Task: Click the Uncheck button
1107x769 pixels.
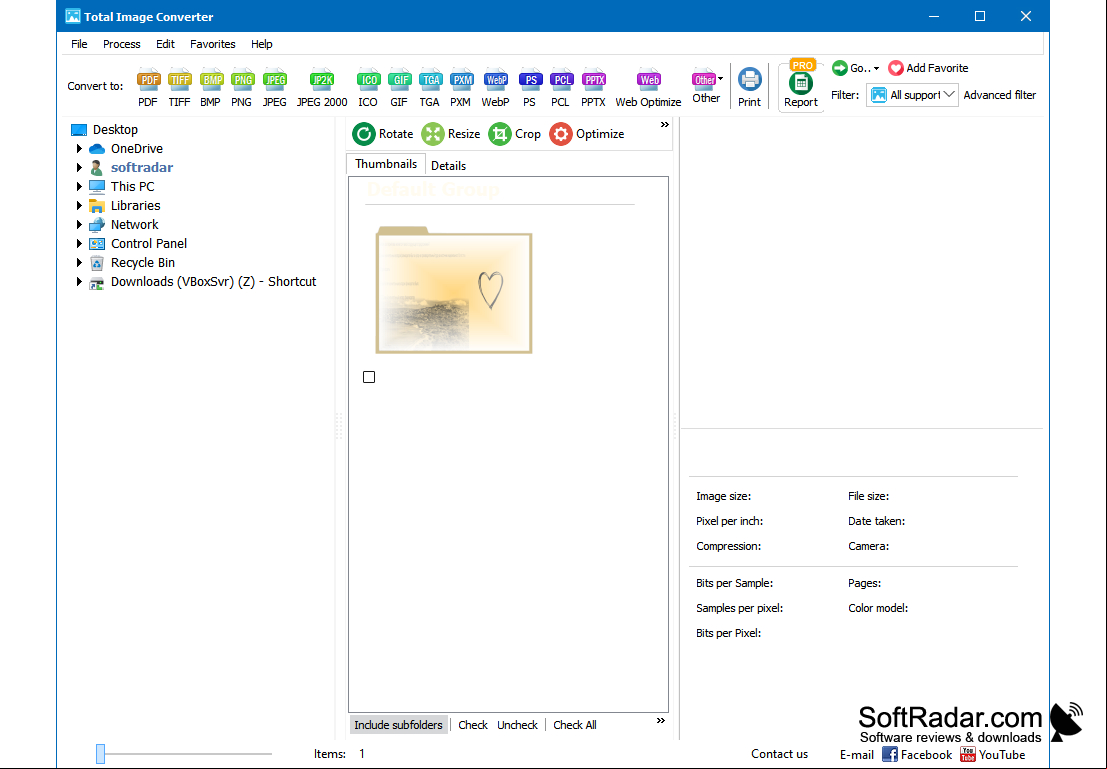Action: click(x=517, y=725)
